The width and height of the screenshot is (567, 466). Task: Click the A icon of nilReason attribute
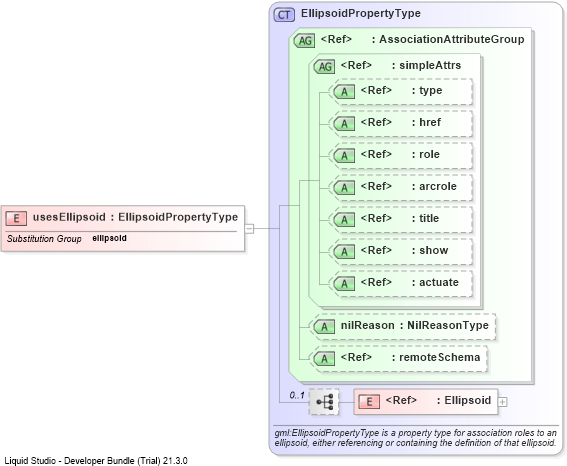[324, 327]
